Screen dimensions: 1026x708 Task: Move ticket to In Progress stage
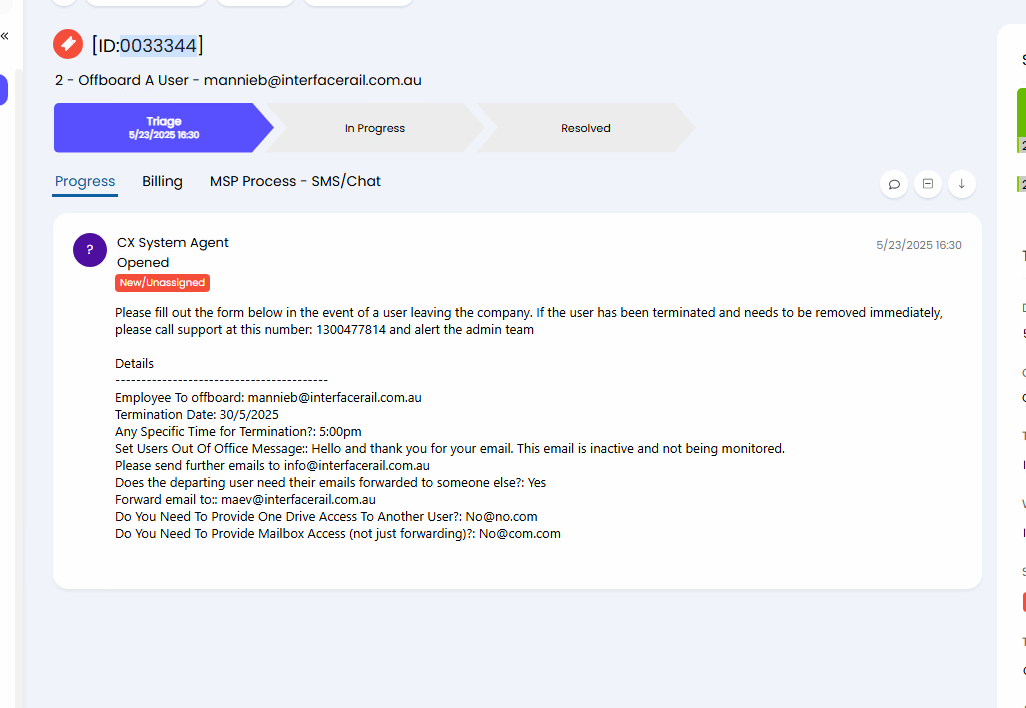pyautogui.click(x=375, y=128)
